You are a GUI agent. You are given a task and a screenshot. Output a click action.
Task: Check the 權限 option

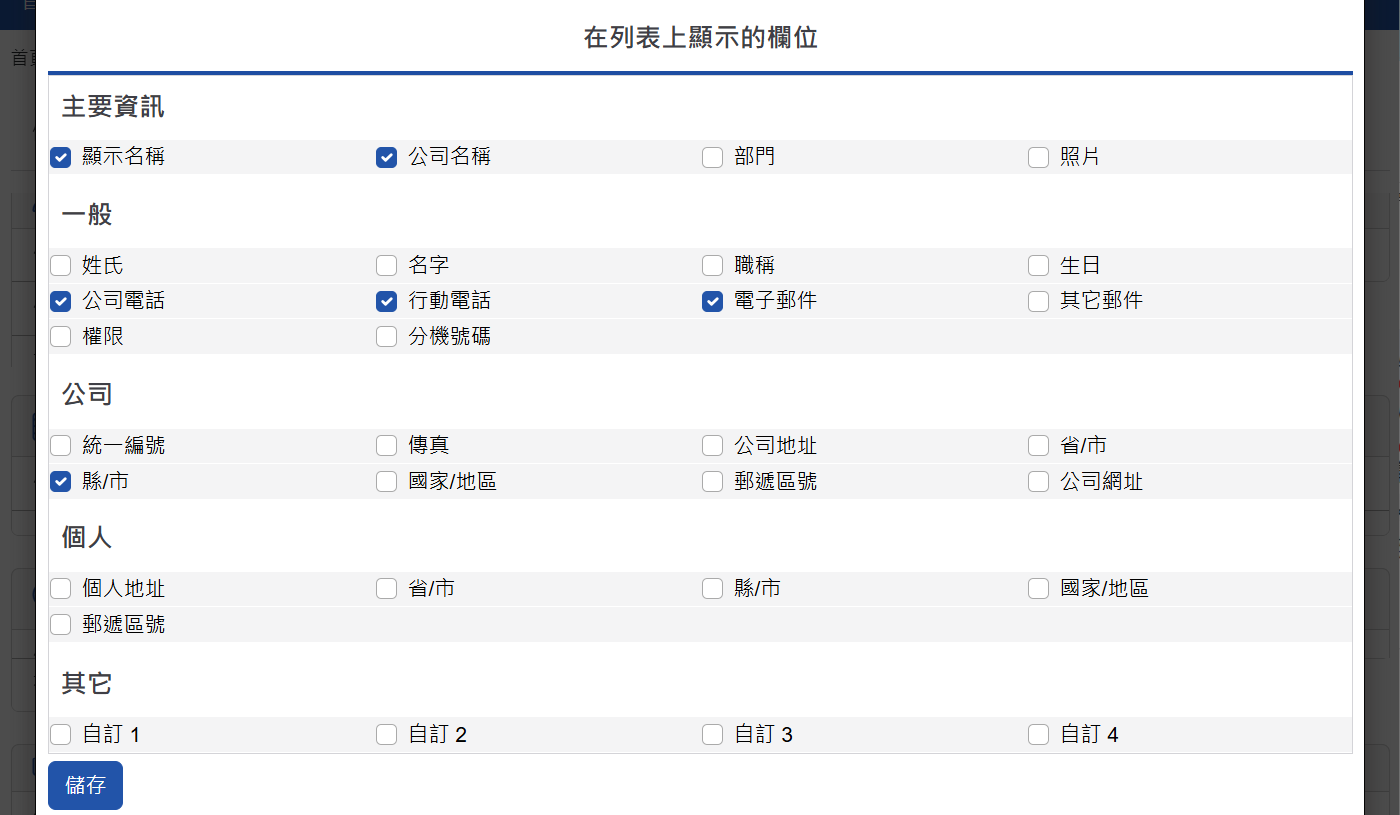coord(61,337)
